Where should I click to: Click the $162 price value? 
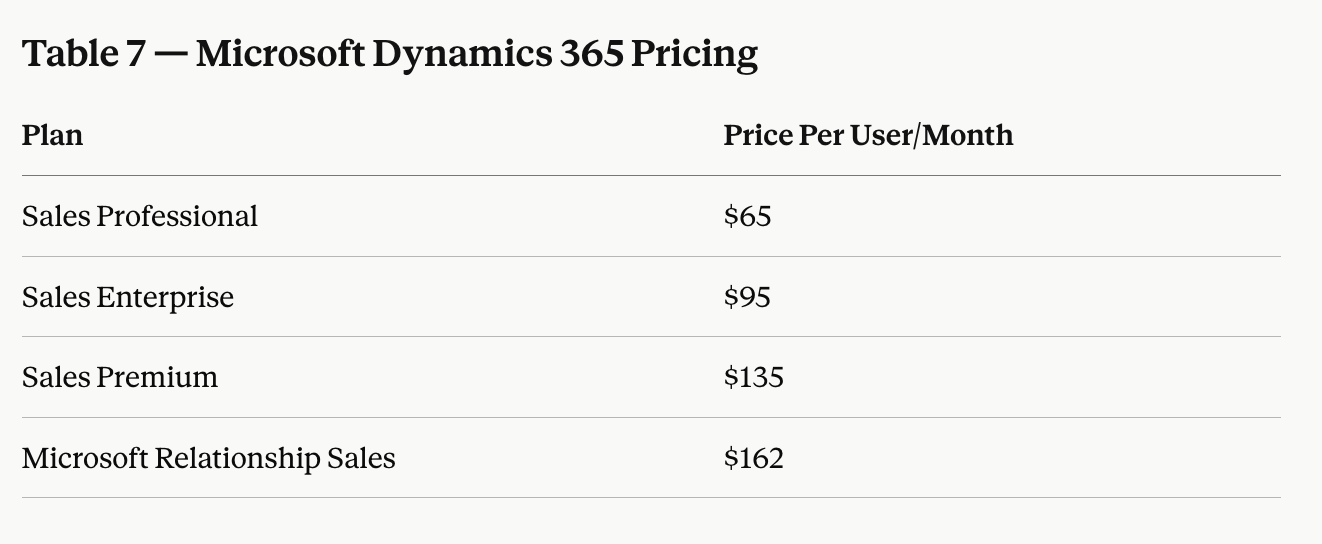pos(754,458)
